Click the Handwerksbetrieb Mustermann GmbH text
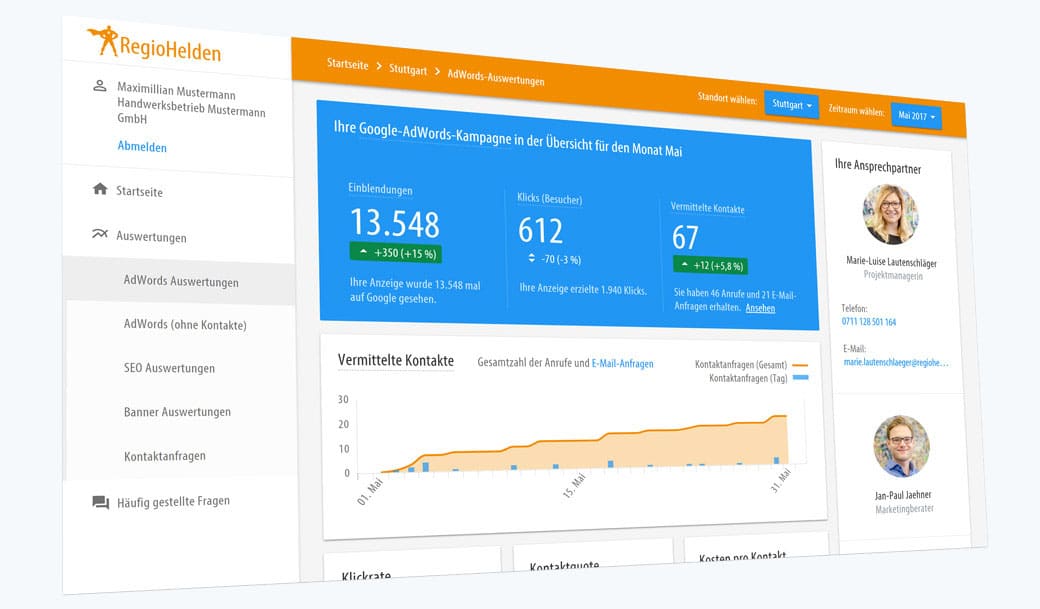 [x=191, y=111]
